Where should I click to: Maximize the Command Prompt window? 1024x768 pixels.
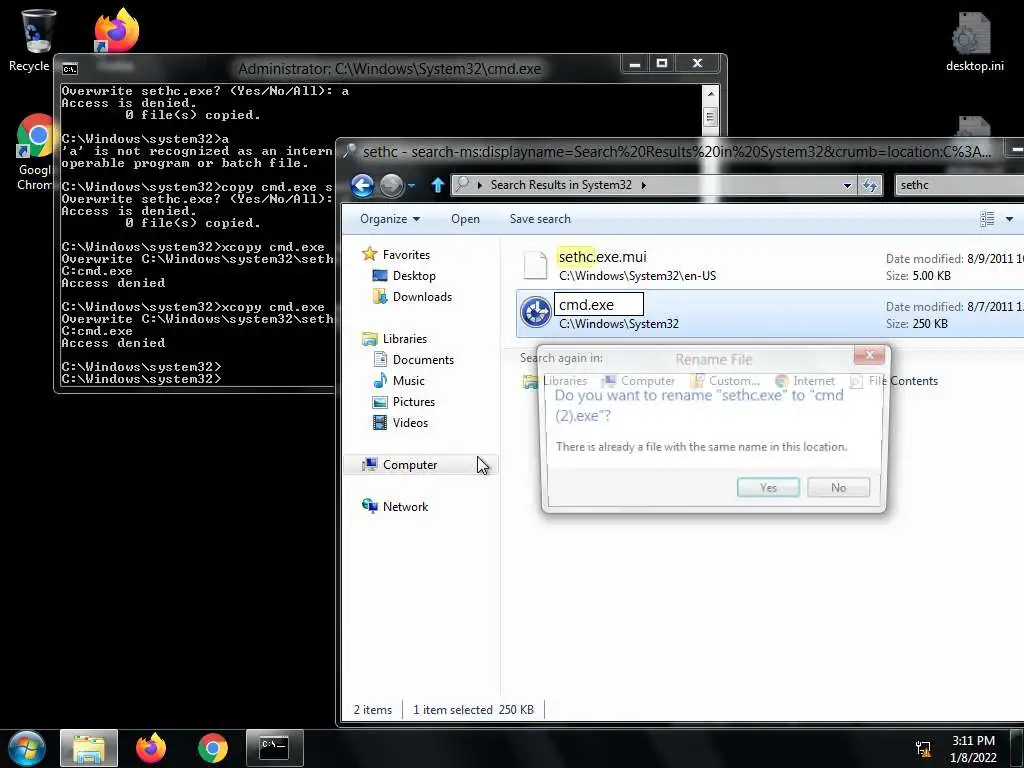click(662, 63)
